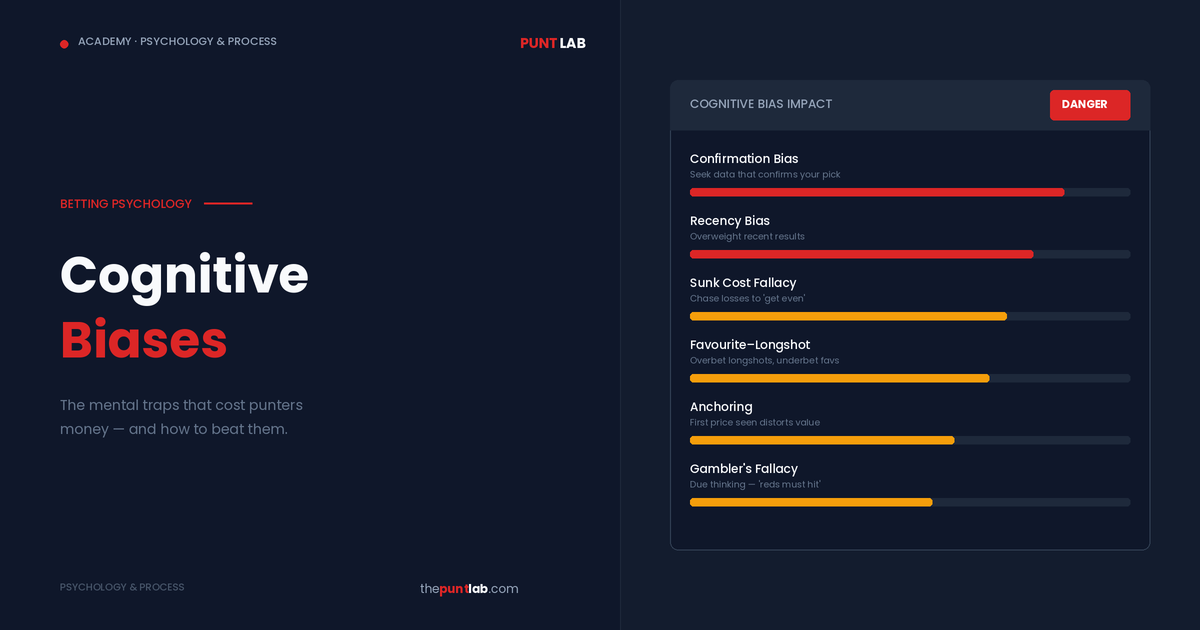Click the Psychology & Process footer label
Image resolution: width=1200 pixels, height=630 pixels.
tap(122, 587)
